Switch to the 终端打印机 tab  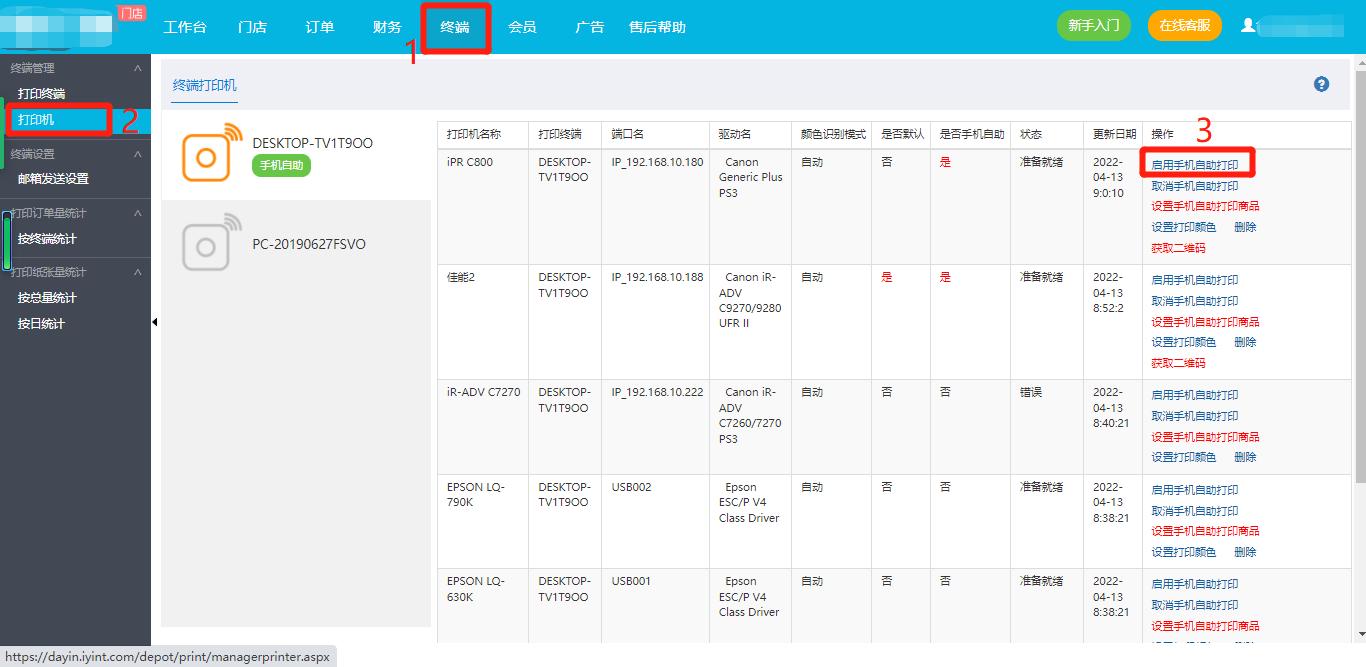tap(205, 86)
